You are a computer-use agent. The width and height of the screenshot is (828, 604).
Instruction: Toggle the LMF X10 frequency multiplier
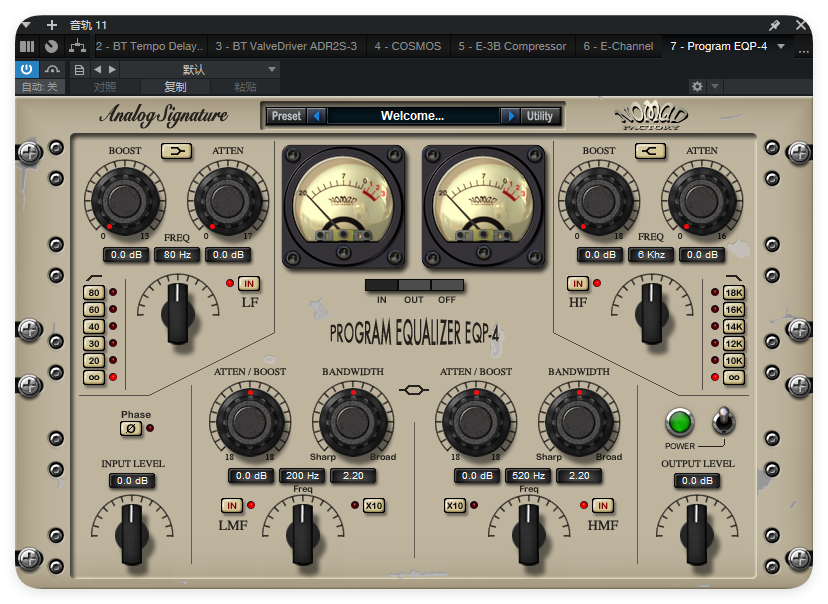[374, 506]
